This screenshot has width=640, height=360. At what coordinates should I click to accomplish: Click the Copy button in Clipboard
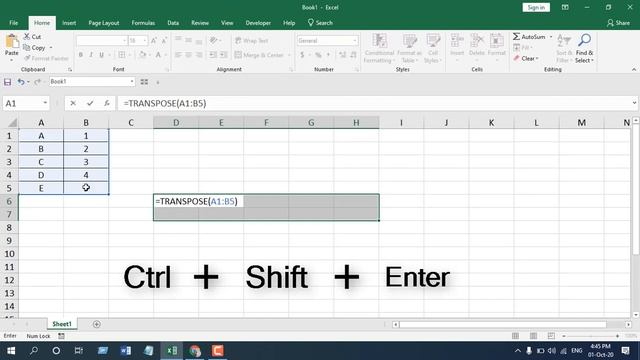[34, 48]
